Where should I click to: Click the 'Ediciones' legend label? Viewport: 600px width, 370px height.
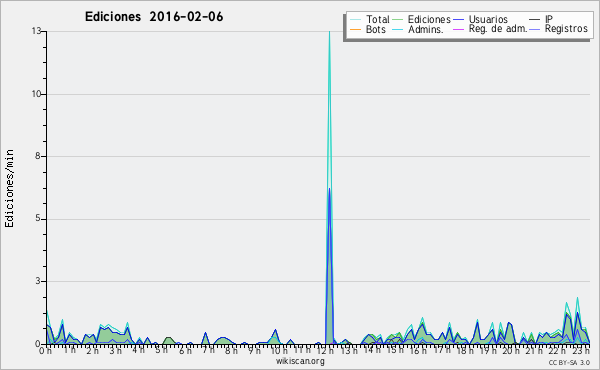point(429,19)
